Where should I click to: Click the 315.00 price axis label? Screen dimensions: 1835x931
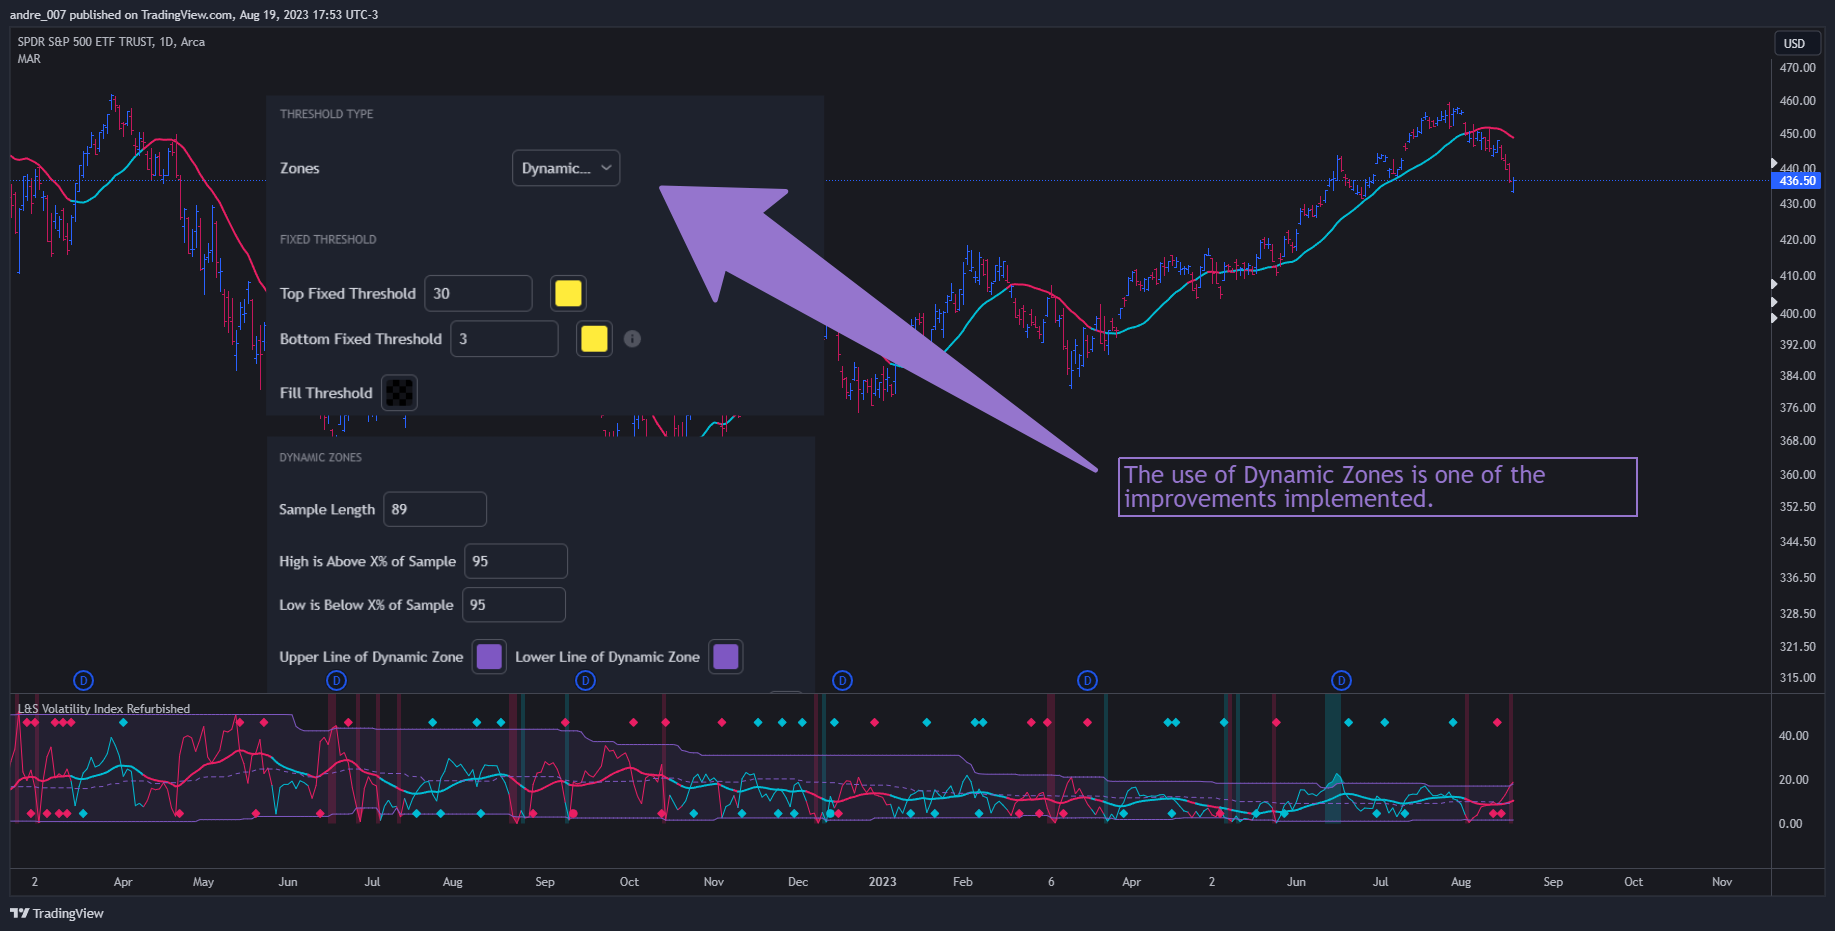[1797, 678]
